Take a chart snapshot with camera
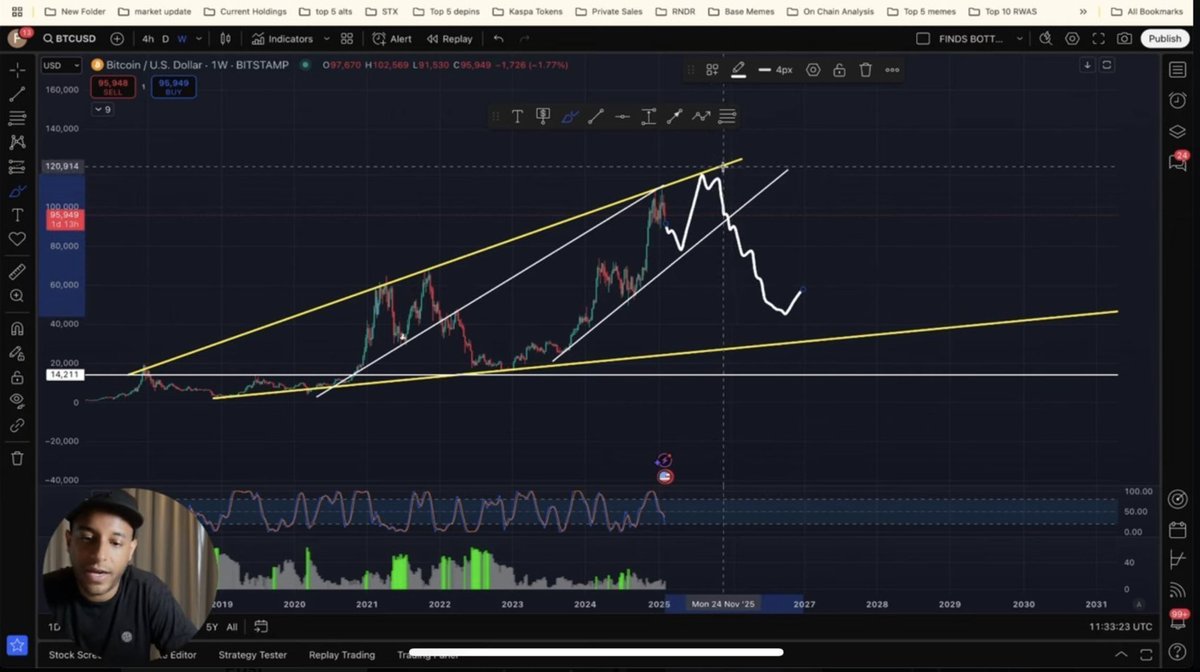Image resolution: width=1200 pixels, height=672 pixels. (x=1124, y=39)
